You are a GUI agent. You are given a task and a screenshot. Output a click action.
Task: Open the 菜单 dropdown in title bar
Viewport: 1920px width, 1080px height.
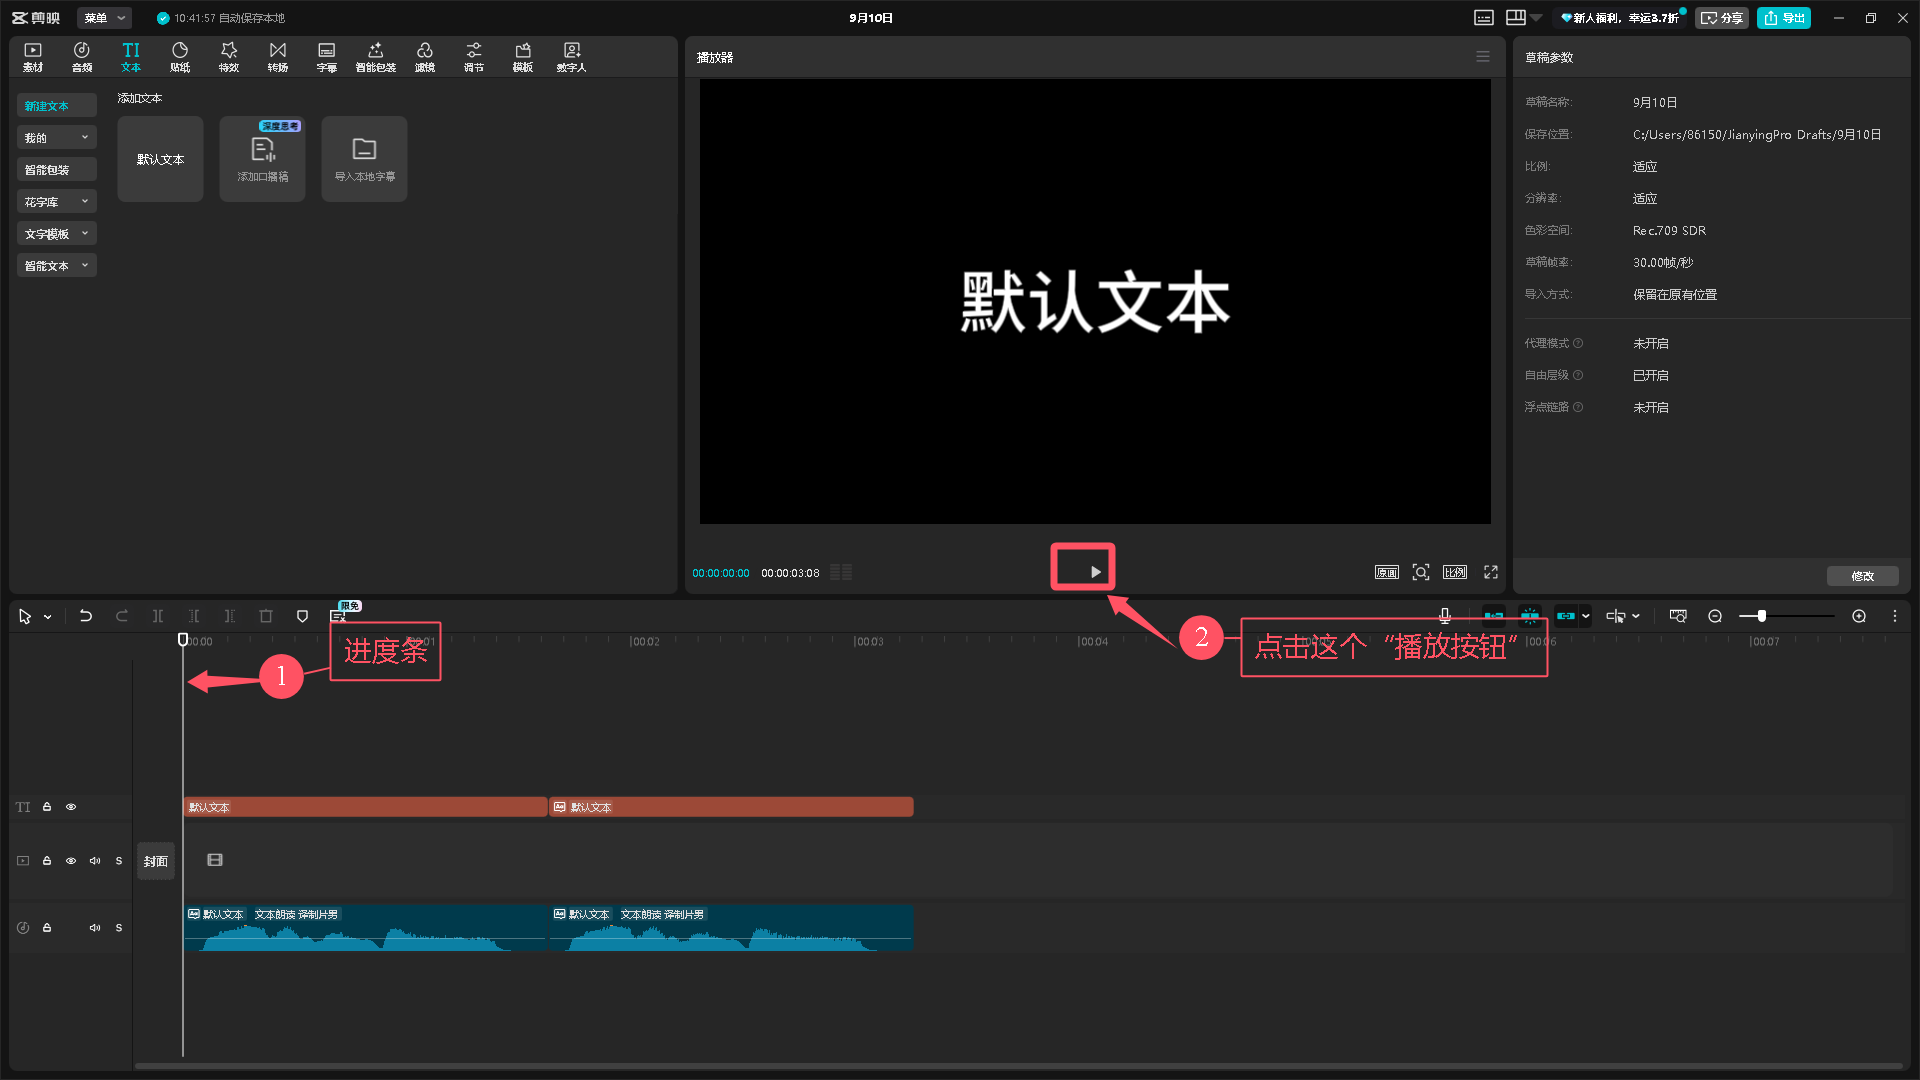(104, 18)
